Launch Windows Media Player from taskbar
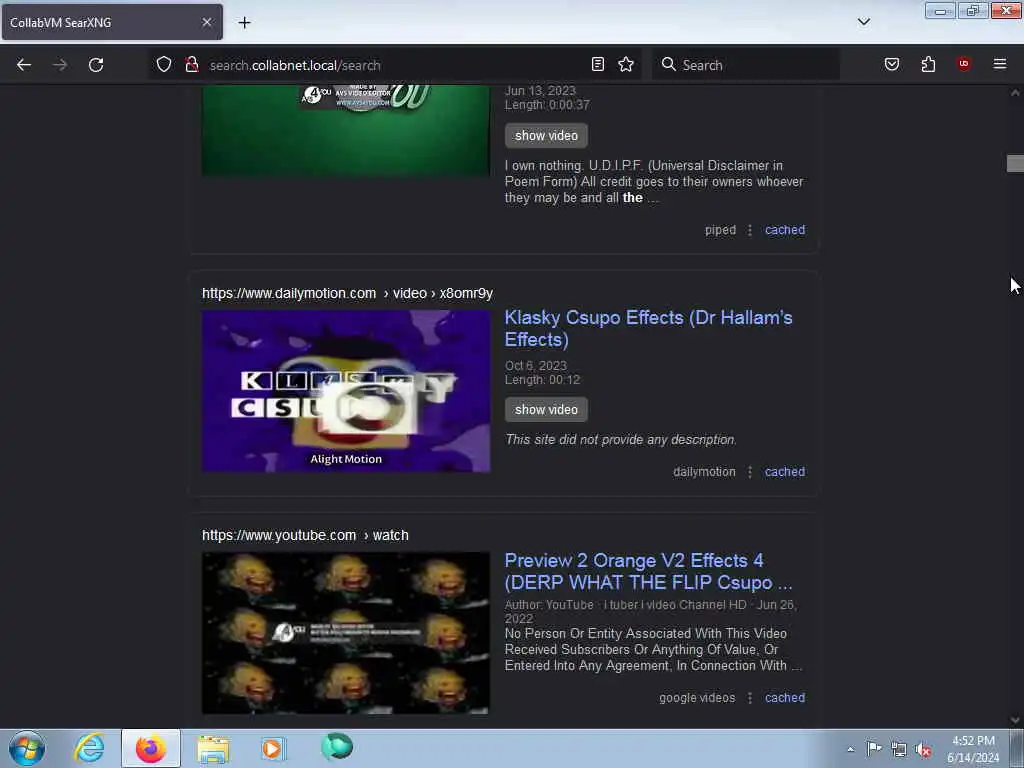 pyautogui.click(x=272, y=748)
